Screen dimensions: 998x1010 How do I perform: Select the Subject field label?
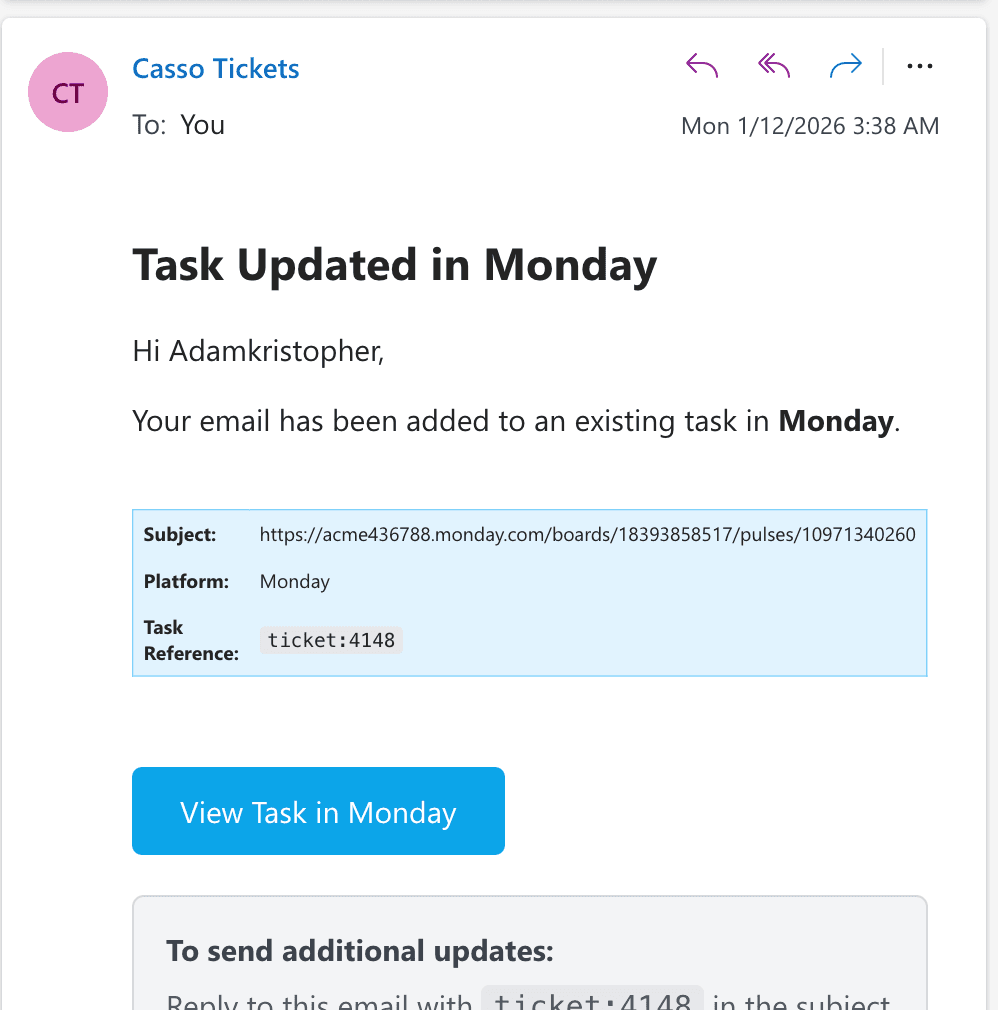(x=180, y=534)
